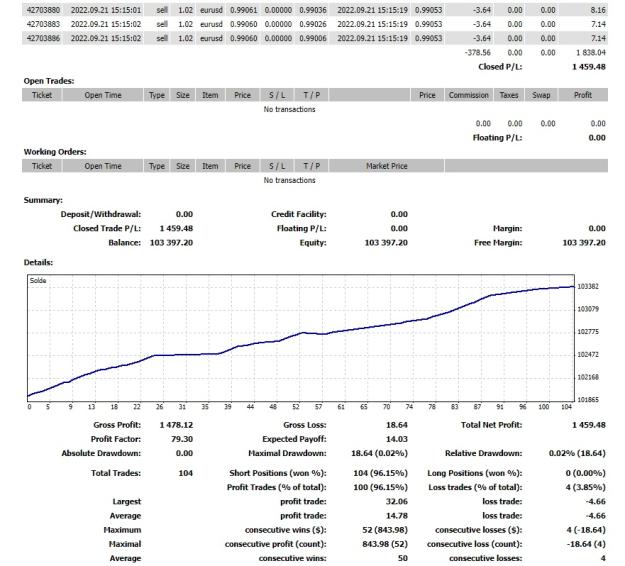Click Long Positions value 0 (0.00%)
The height and width of the screenshot is (566, 625).
586,474
